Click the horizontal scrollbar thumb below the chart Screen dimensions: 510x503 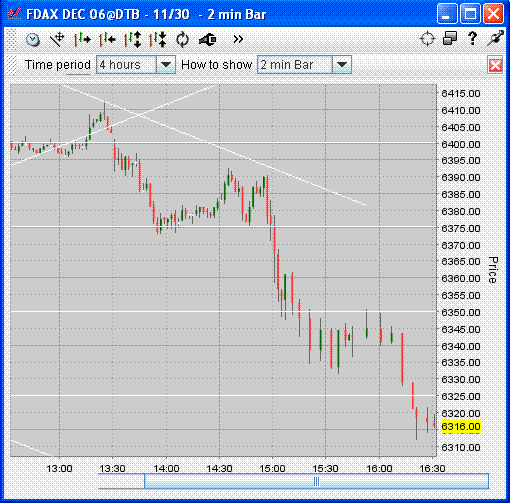(x=316, y=481)
